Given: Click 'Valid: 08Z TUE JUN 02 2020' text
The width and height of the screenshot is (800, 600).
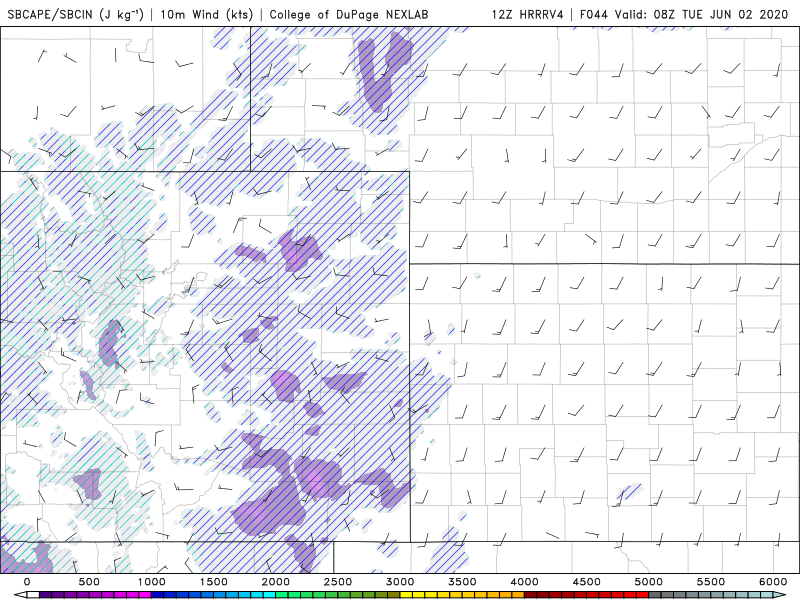Looking at the screenshot, I should pyautogui.click(x=701, y=14).
